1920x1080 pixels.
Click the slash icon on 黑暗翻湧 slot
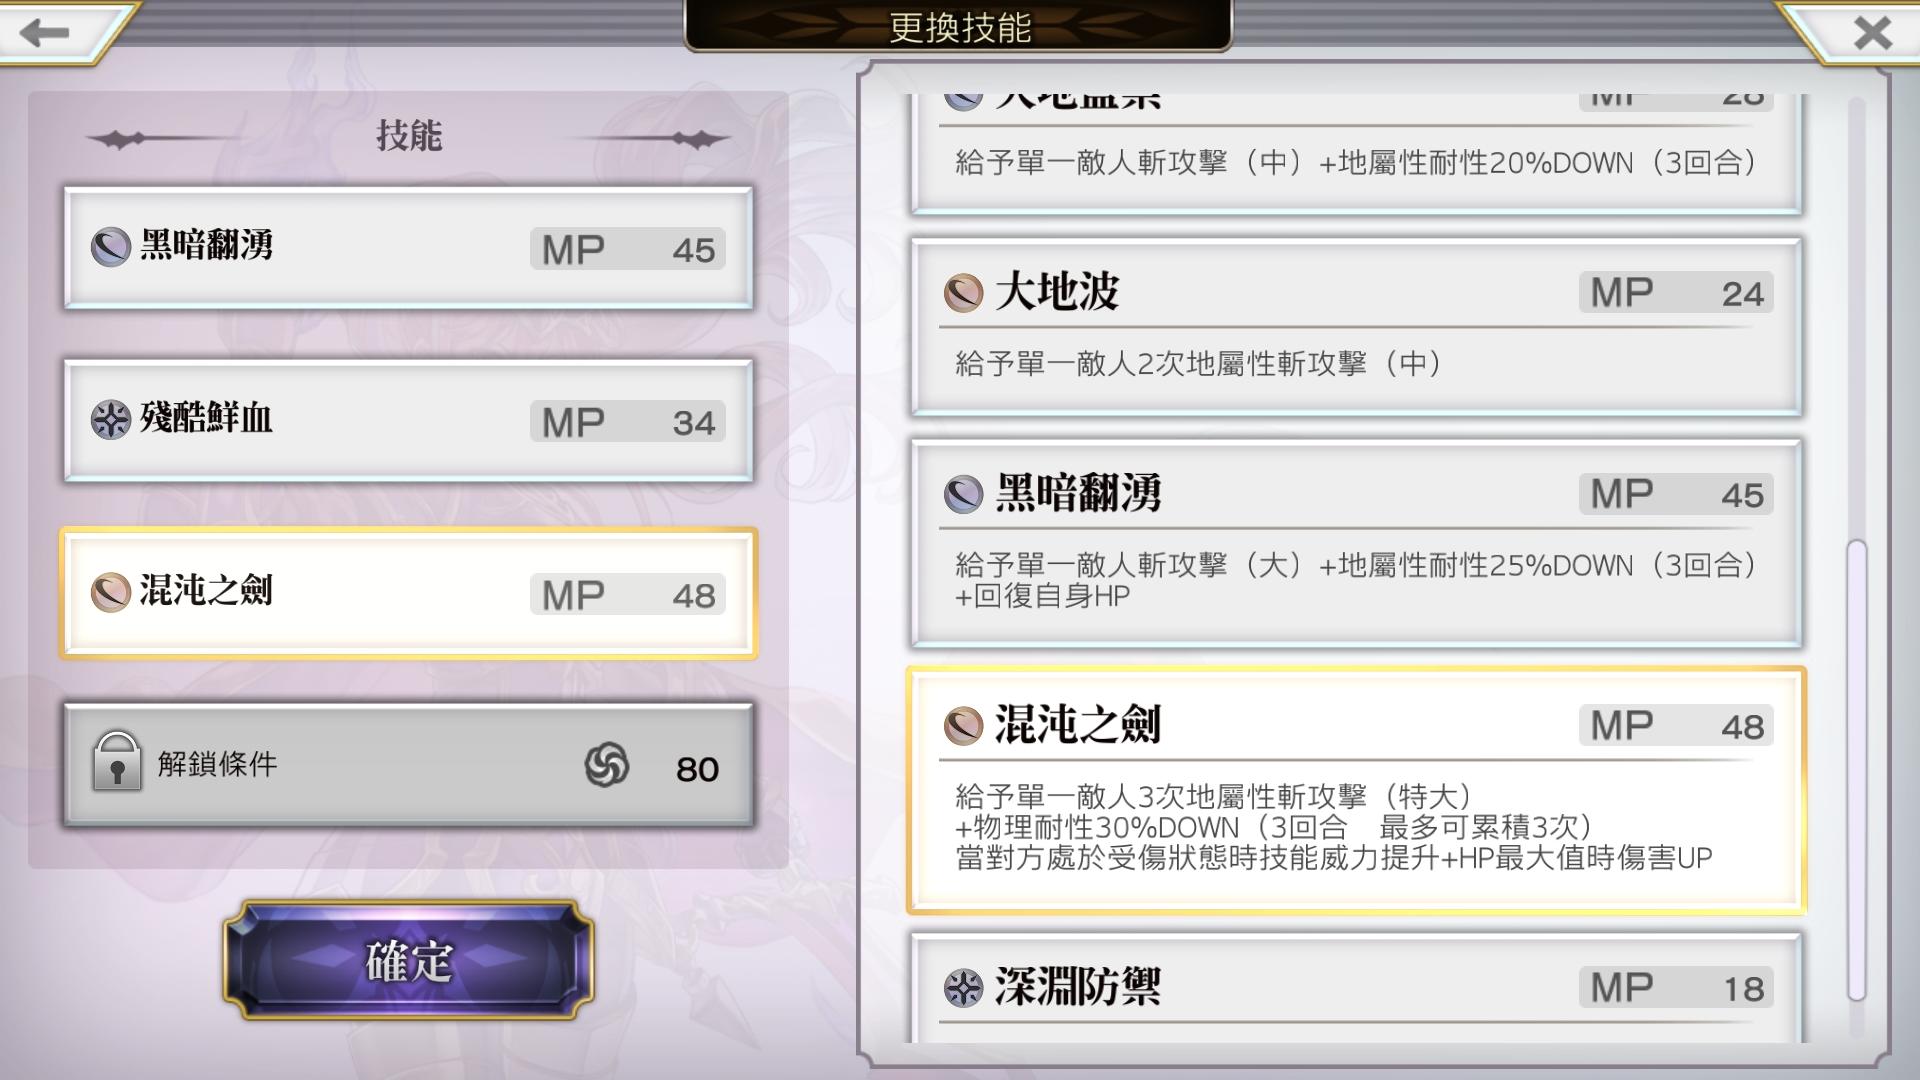click(x=111, y=247)
